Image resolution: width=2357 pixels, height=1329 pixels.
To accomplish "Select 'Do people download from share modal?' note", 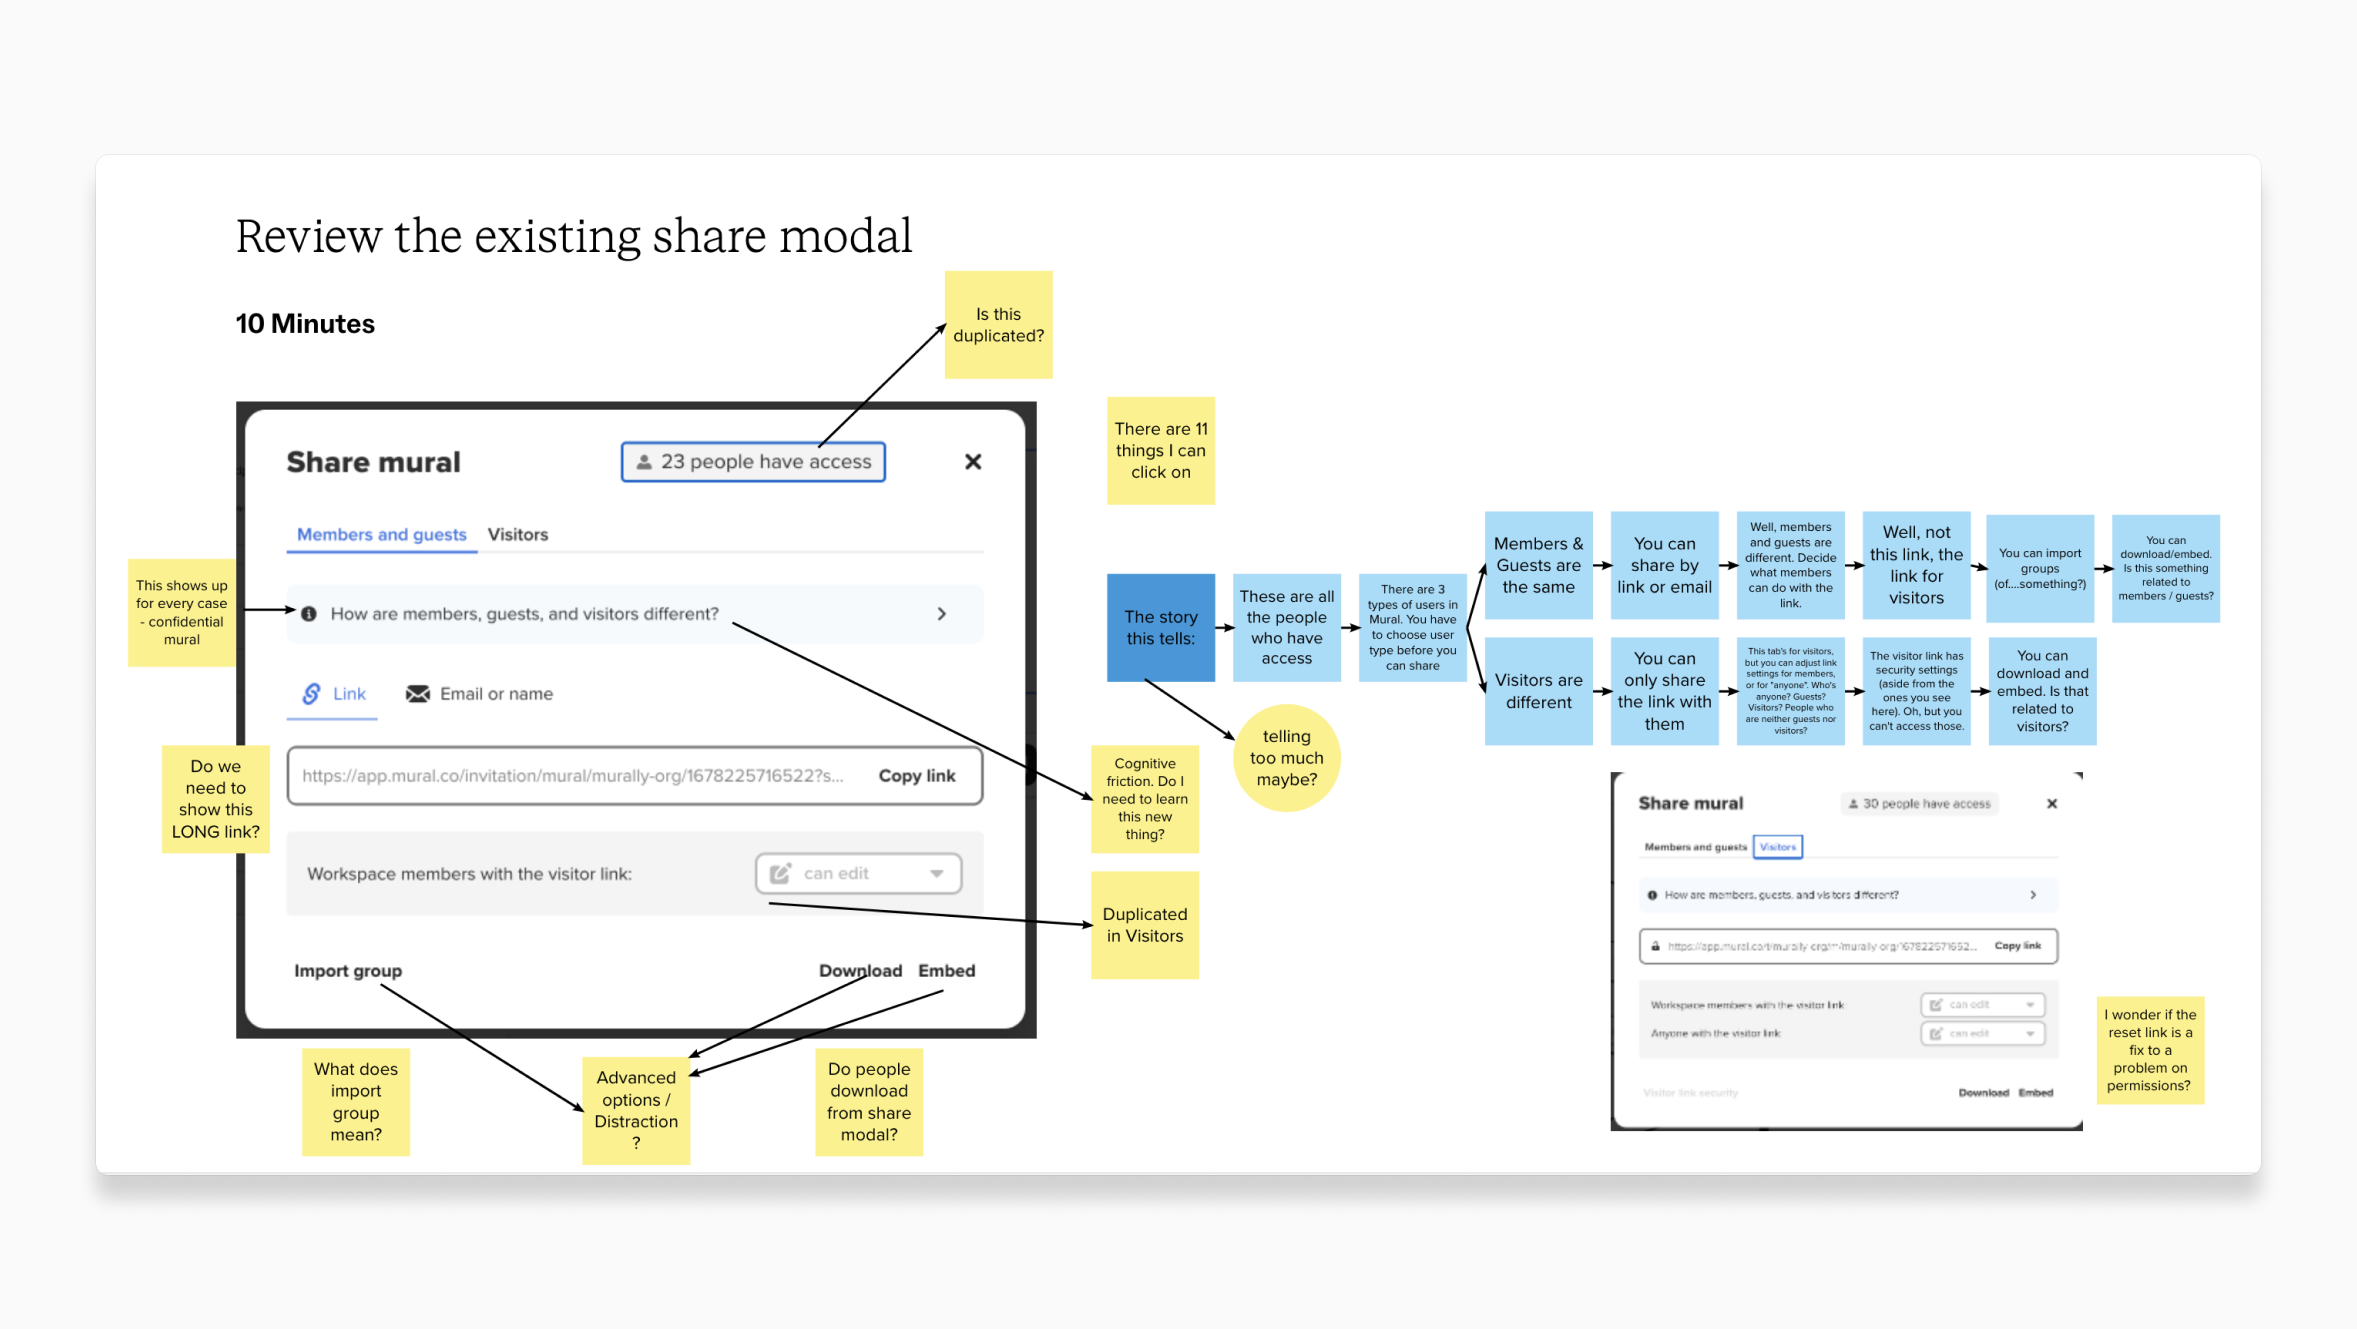I will (x=869, y=1102).
